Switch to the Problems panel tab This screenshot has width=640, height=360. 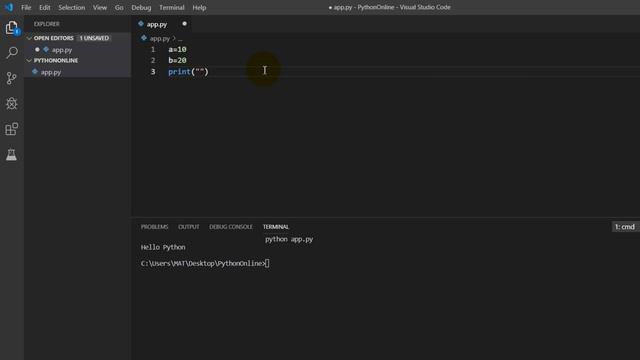tap(154, 227)
